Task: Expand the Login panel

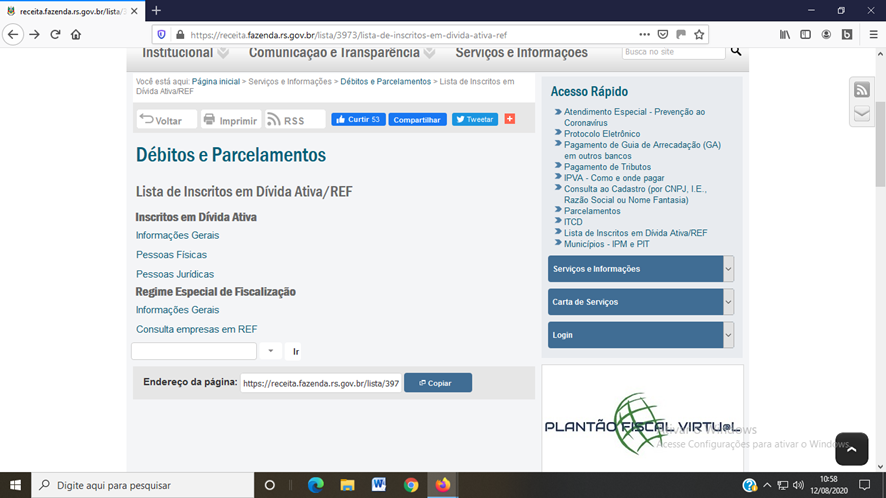Action: 728,335
